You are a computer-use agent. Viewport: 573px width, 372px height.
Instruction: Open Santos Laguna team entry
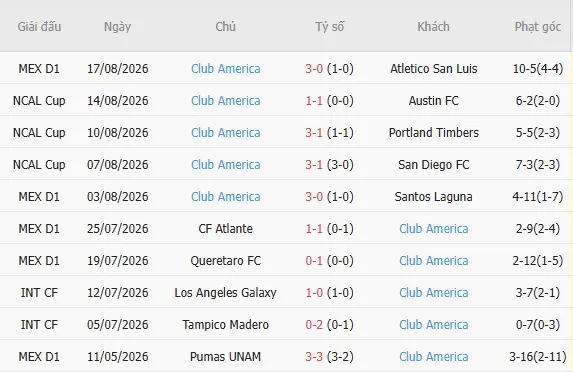point(433,197)
